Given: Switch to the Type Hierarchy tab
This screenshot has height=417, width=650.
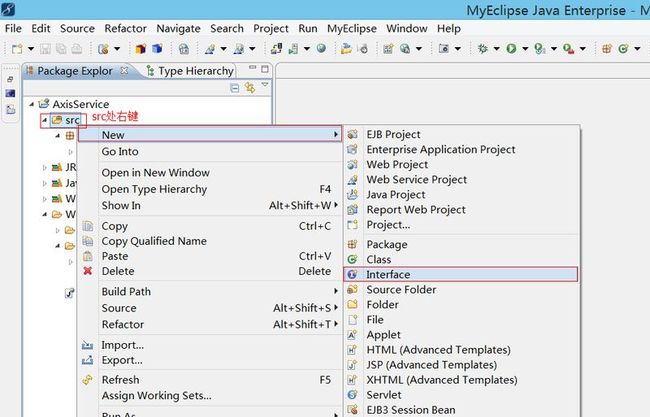Looking at the screenshot, I should [x=191, y=71].
